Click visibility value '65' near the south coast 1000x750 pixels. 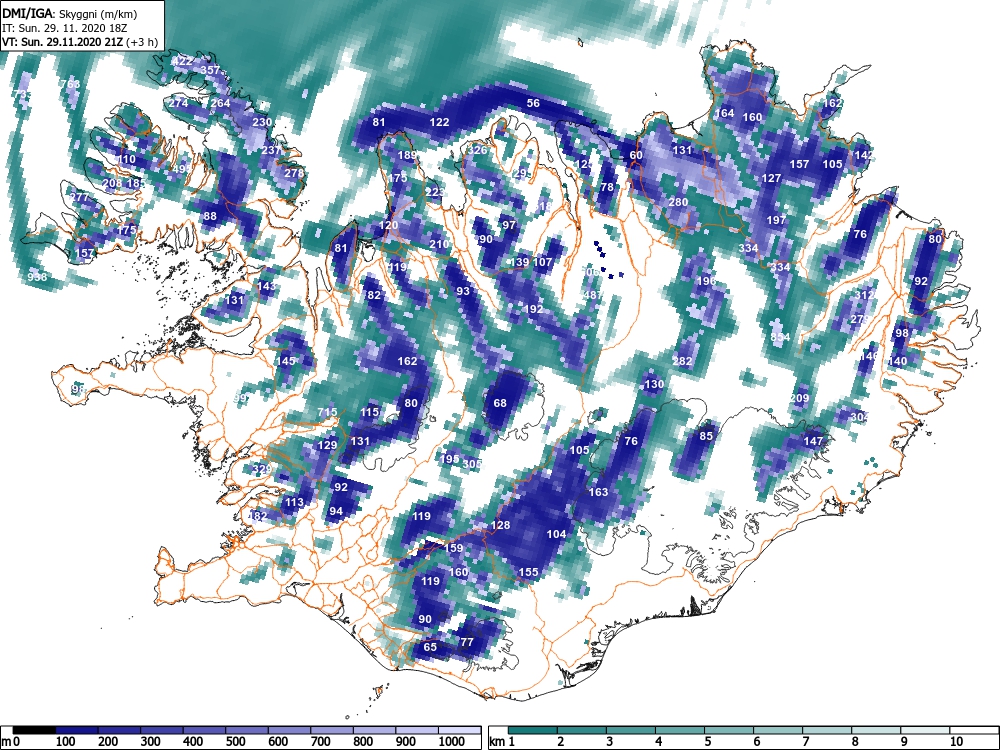430,647
